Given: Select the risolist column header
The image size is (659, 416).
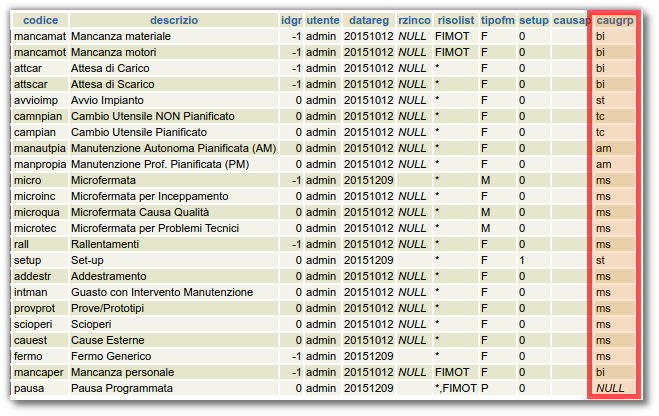Looking at the screenshot, I should coord(455,20).
